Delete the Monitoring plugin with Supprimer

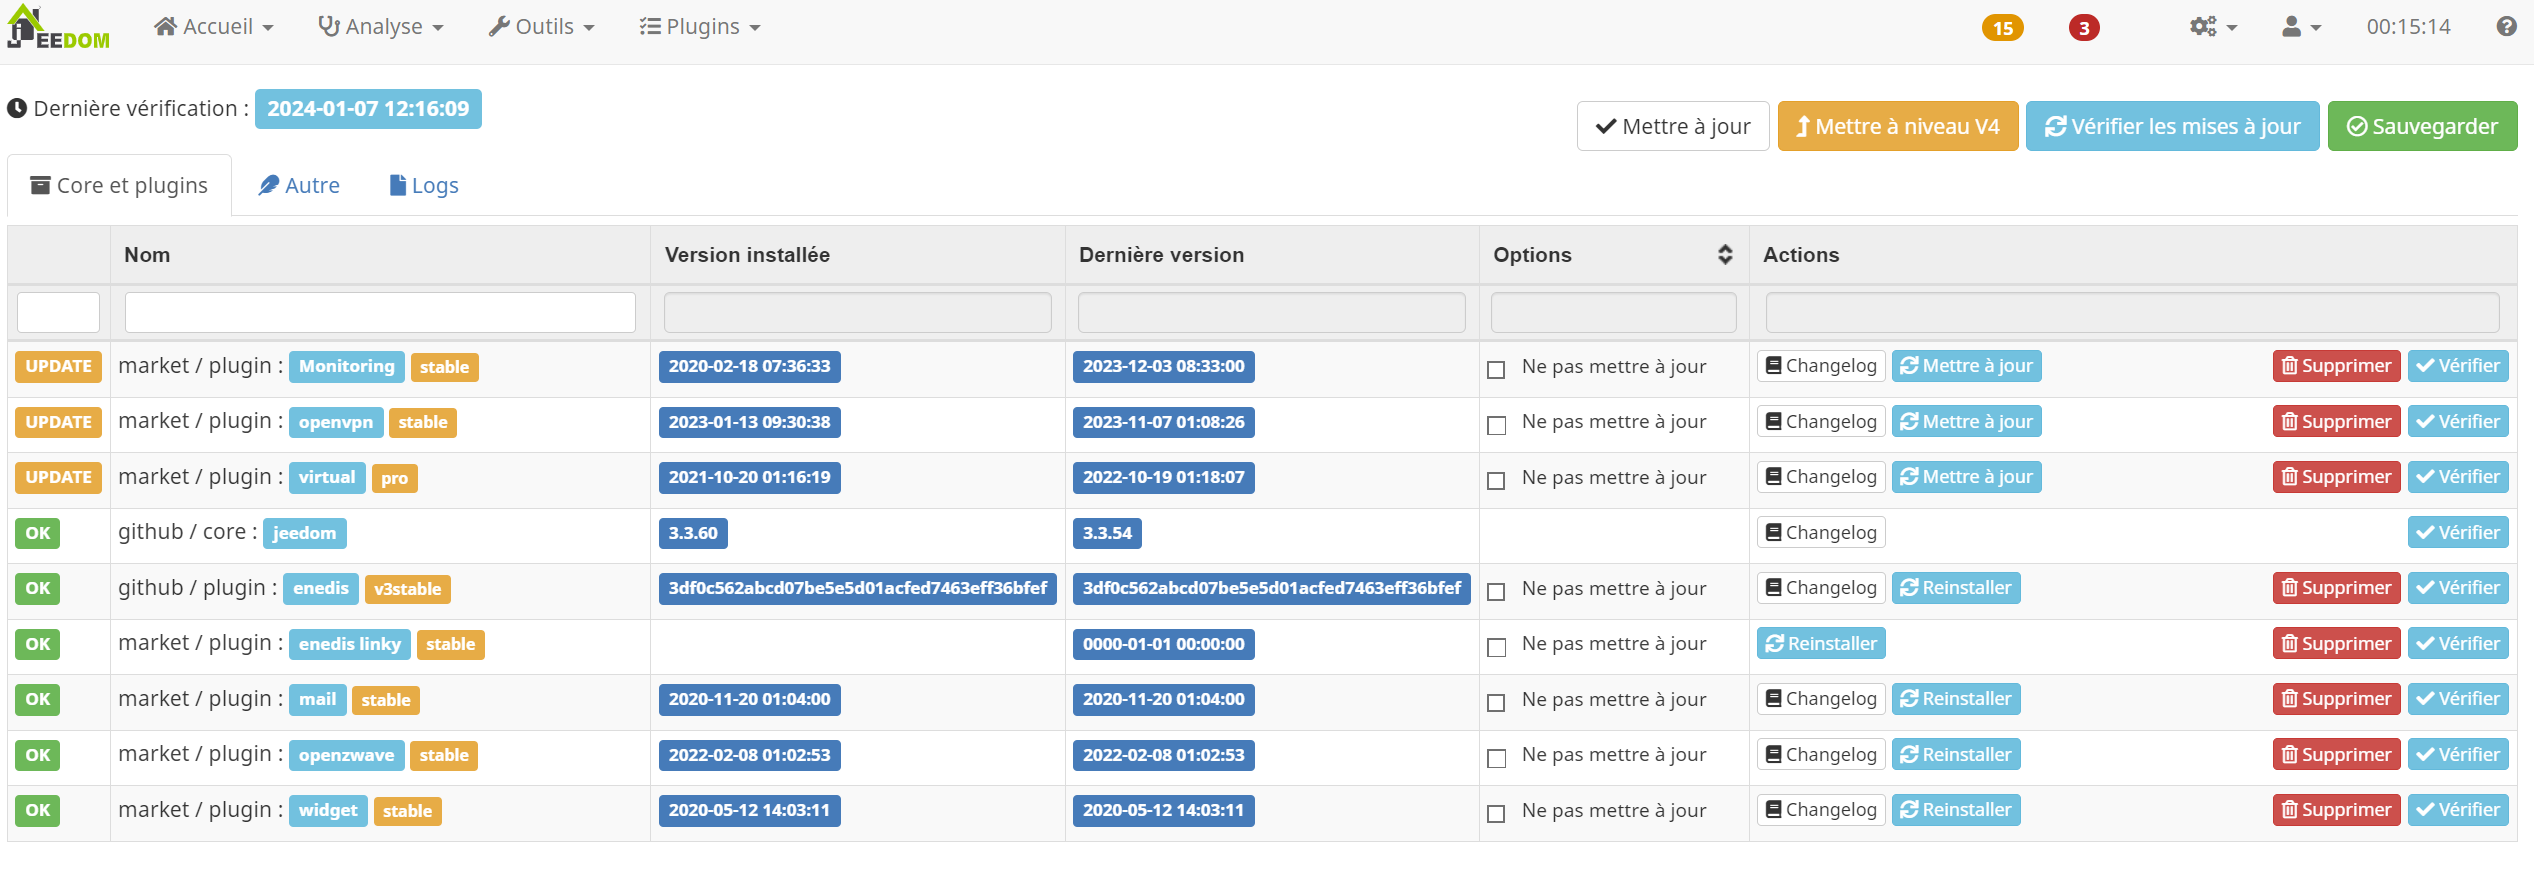click(x=2336, y=366)
